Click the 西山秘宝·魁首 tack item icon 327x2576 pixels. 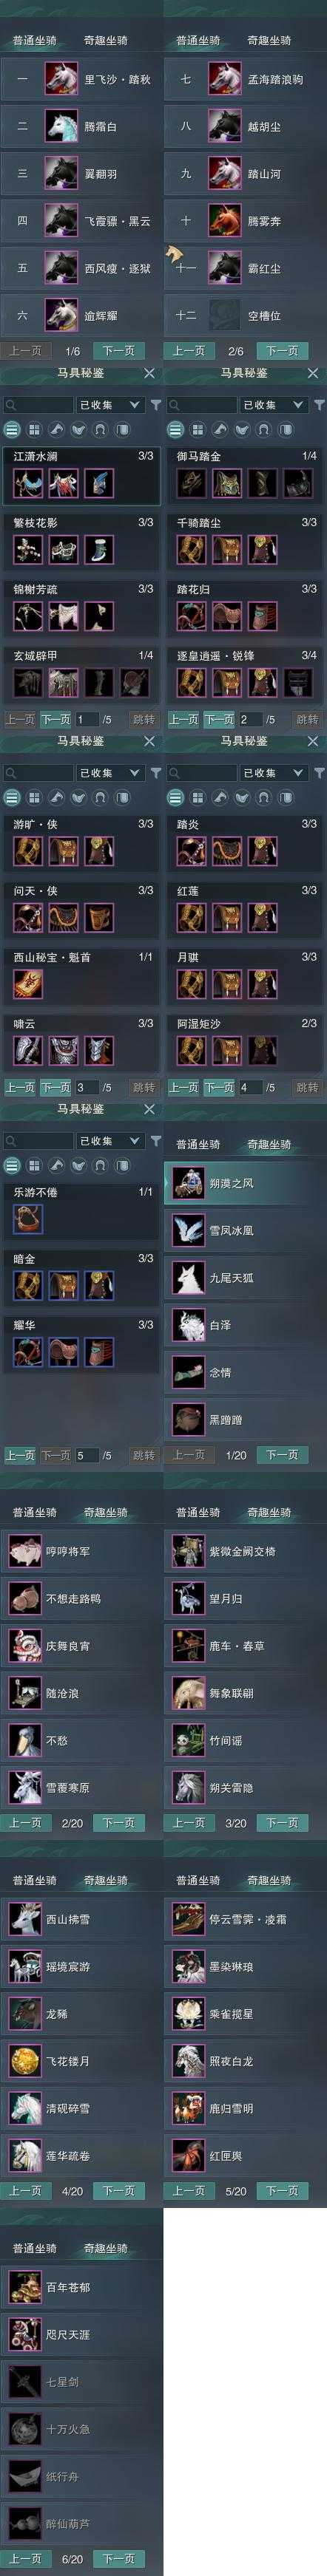[x=28, y=984]
